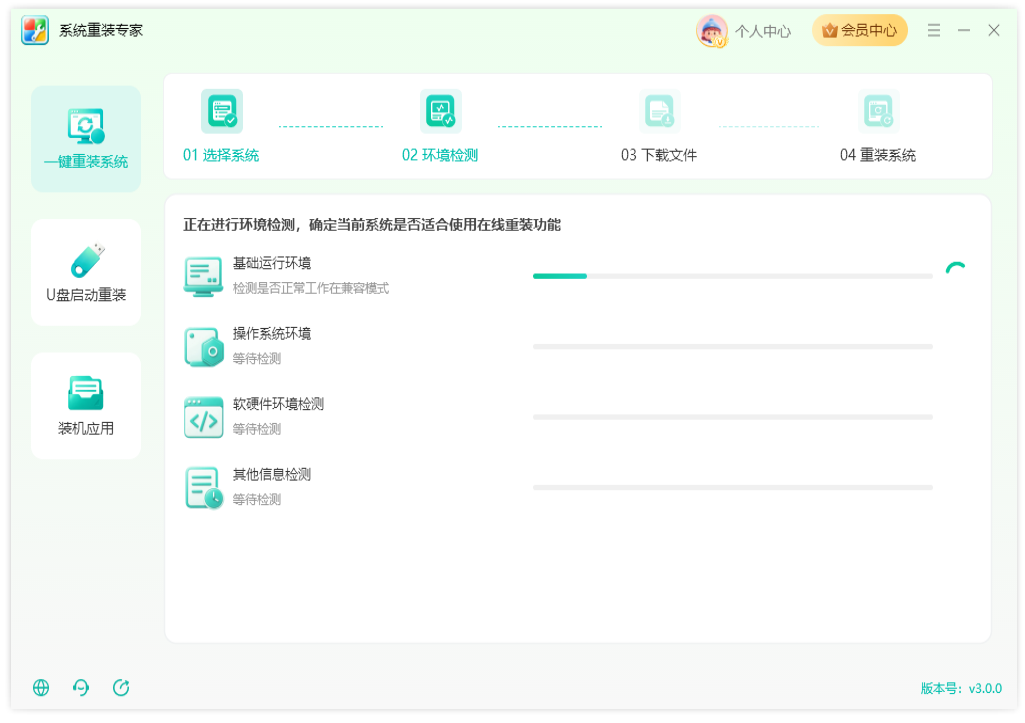This screenshot has width=1025, height=723.
Task: Open the hamburger menu in title bar
Action: click(x=933, y=30)
